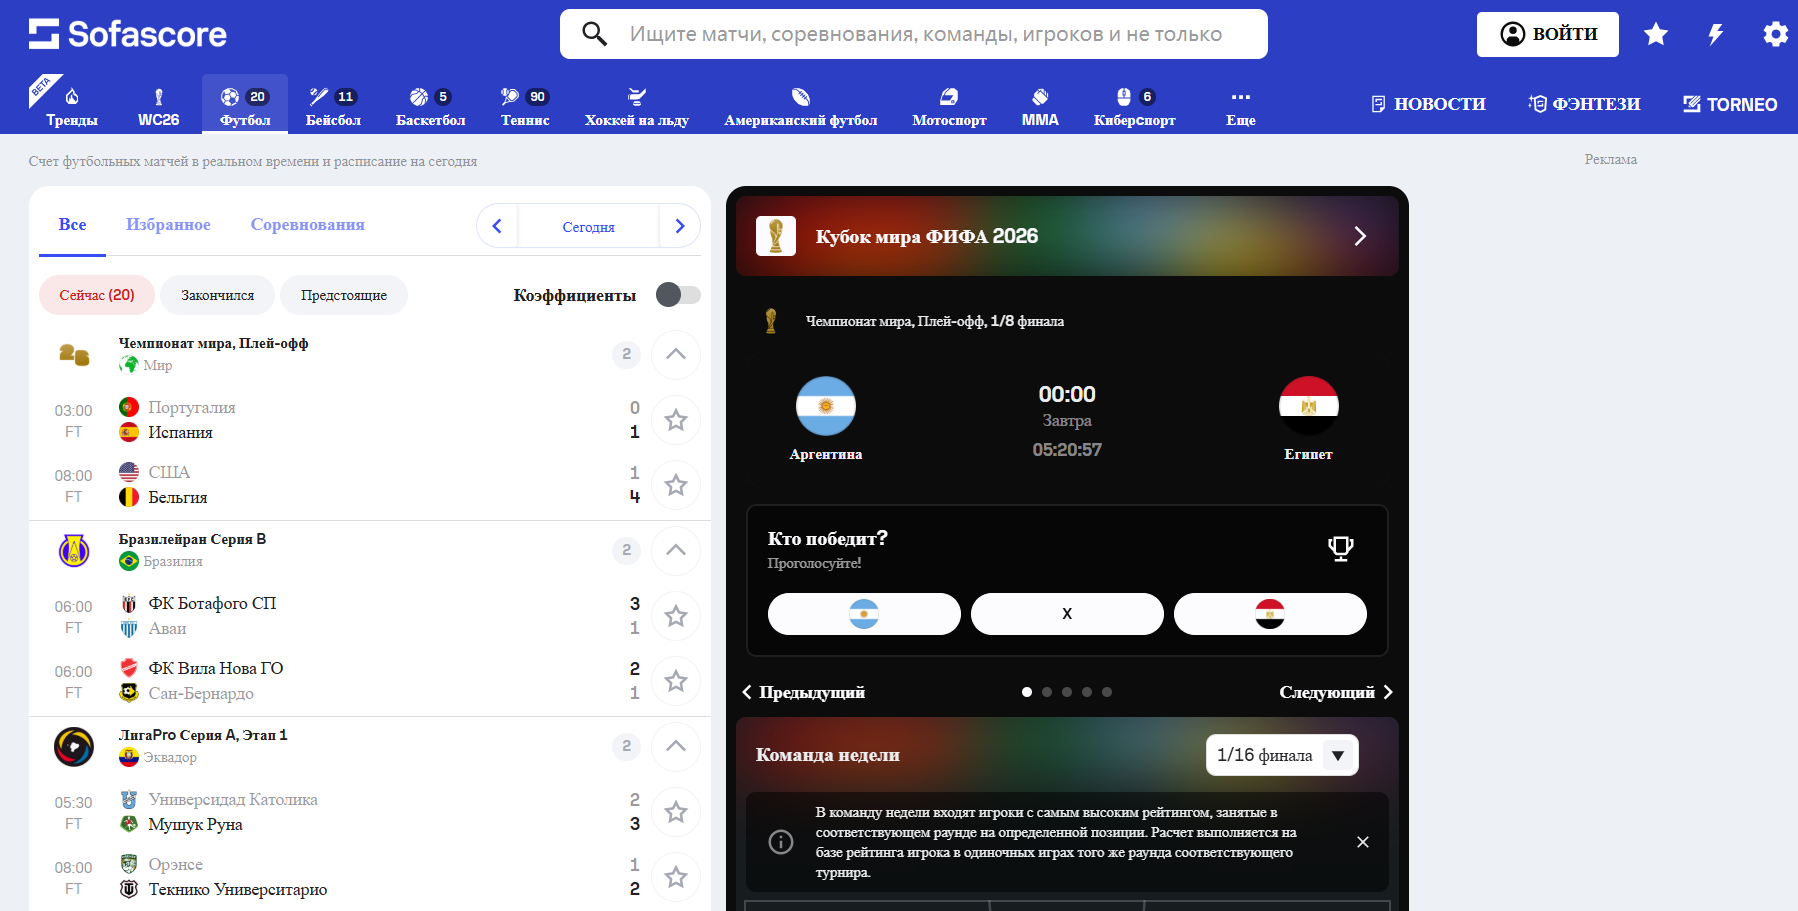Go to Следующий featured match

1336,692
